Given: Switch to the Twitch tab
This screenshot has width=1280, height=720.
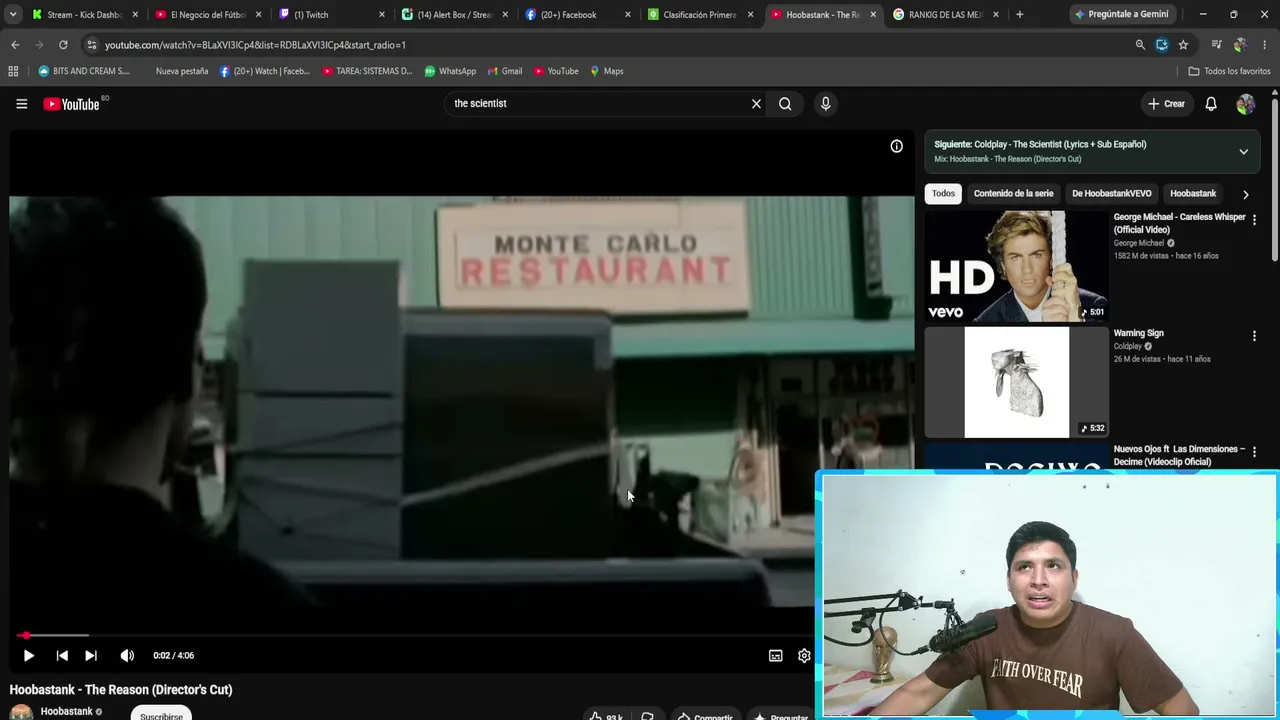Looking at the screenshot, I should click(331, 15).
